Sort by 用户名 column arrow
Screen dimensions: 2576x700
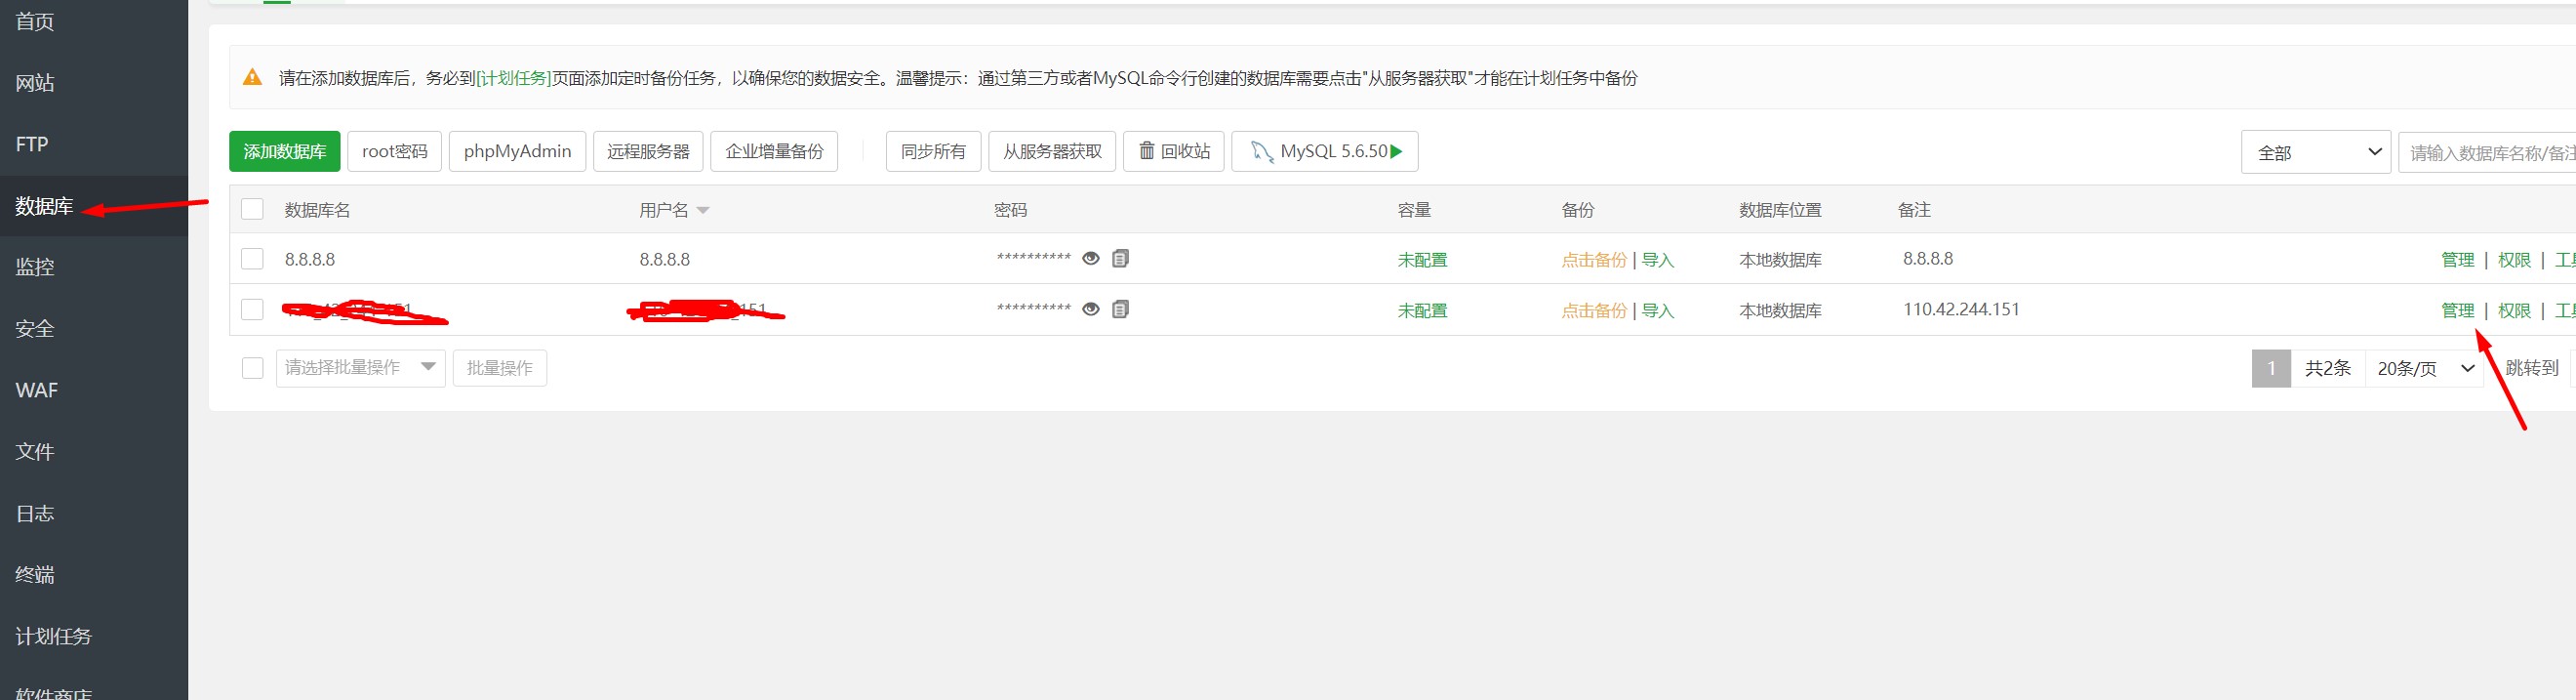click(x=703, y=211)
